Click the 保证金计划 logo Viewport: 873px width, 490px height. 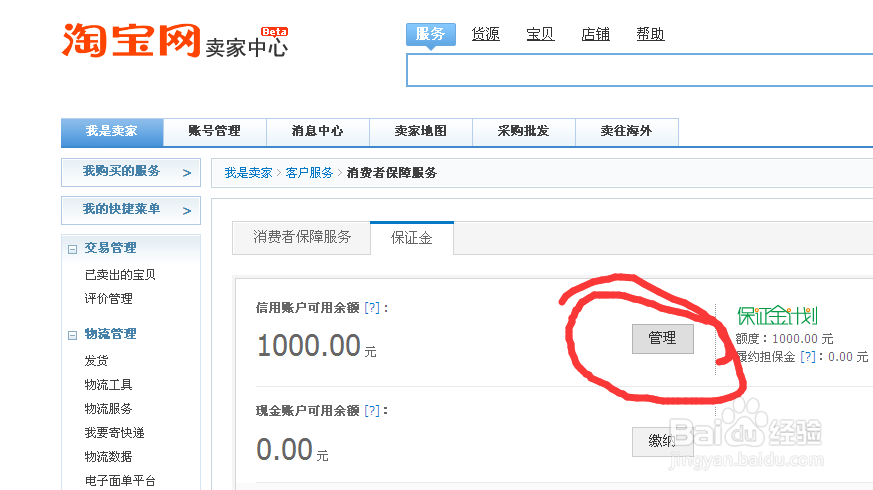(777, 316)
